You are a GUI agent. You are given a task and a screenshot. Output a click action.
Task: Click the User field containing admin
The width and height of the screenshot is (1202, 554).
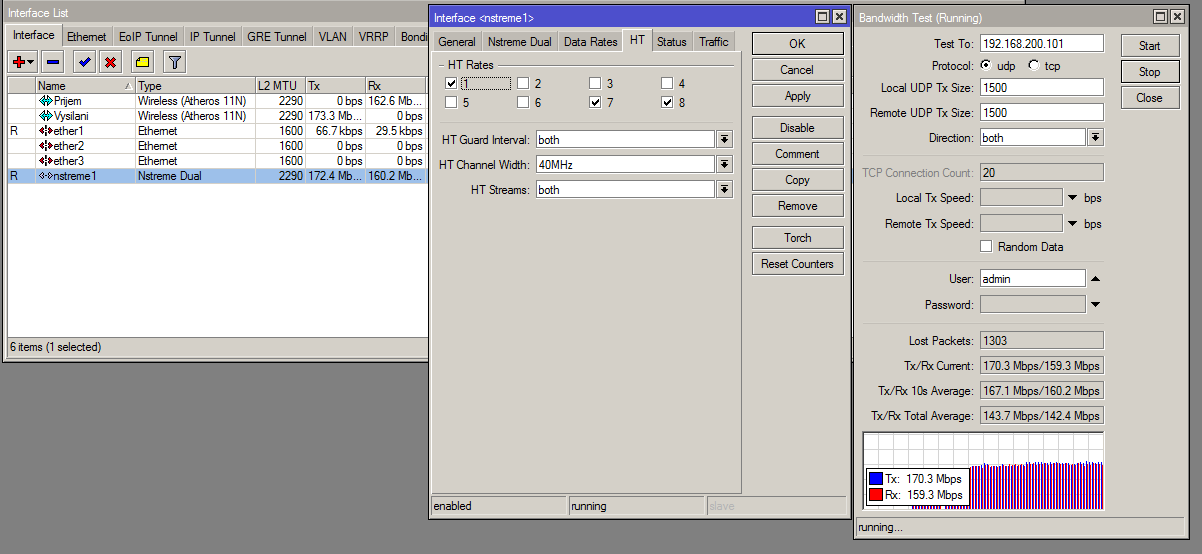[x=1032, y=279]
